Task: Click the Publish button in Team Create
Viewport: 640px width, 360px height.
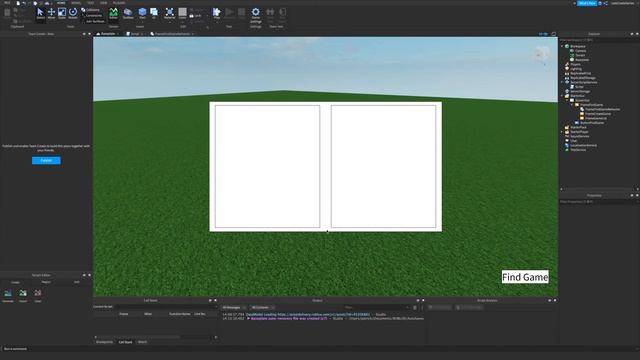Action: pyautogui.click(x=46, y=160)
